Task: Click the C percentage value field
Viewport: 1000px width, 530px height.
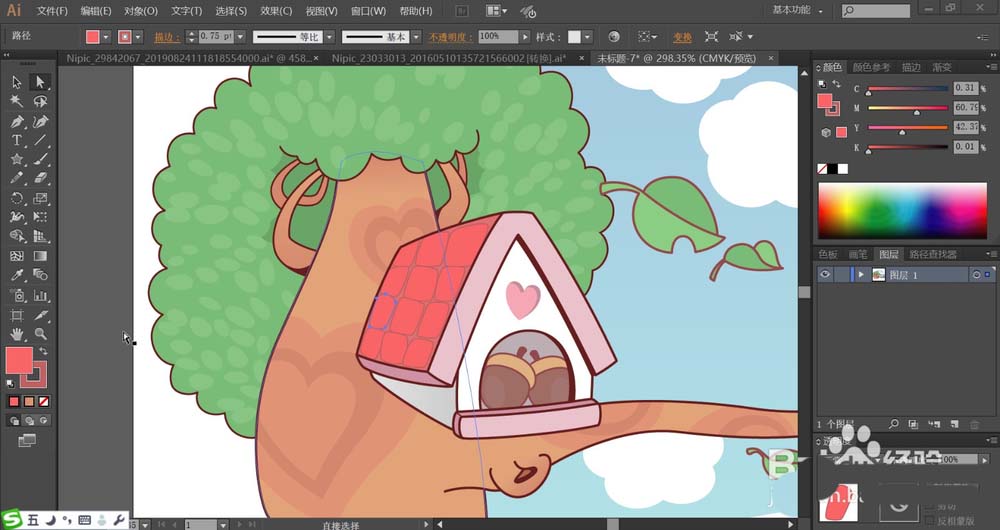Action: click(964, 88)
